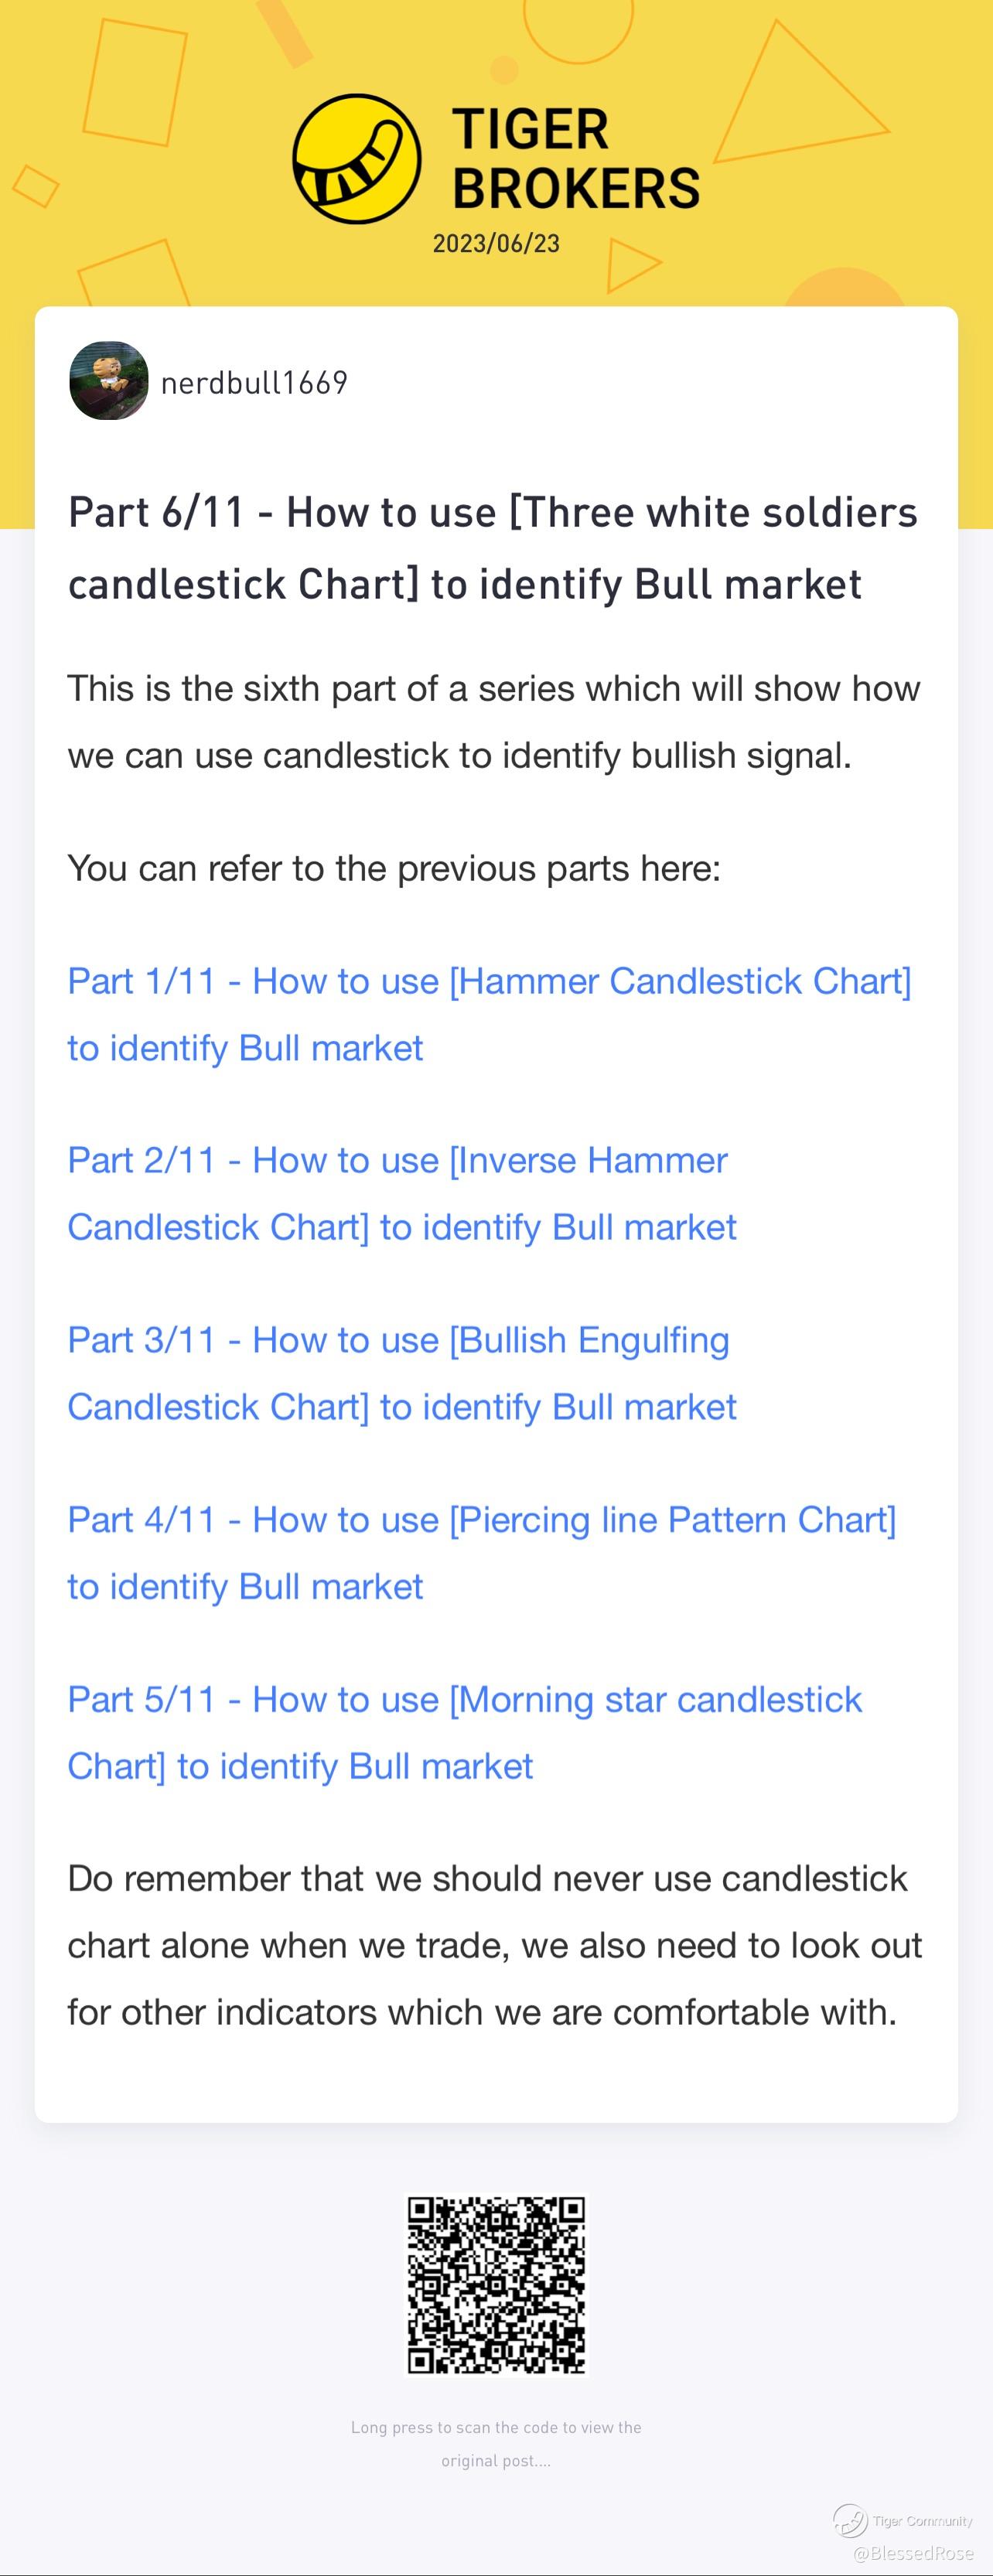Click the Tiger Brokers round tiger logo
Image resolution: width=993 pixels, height=2576 pixels.
click(x=357, y=159)
